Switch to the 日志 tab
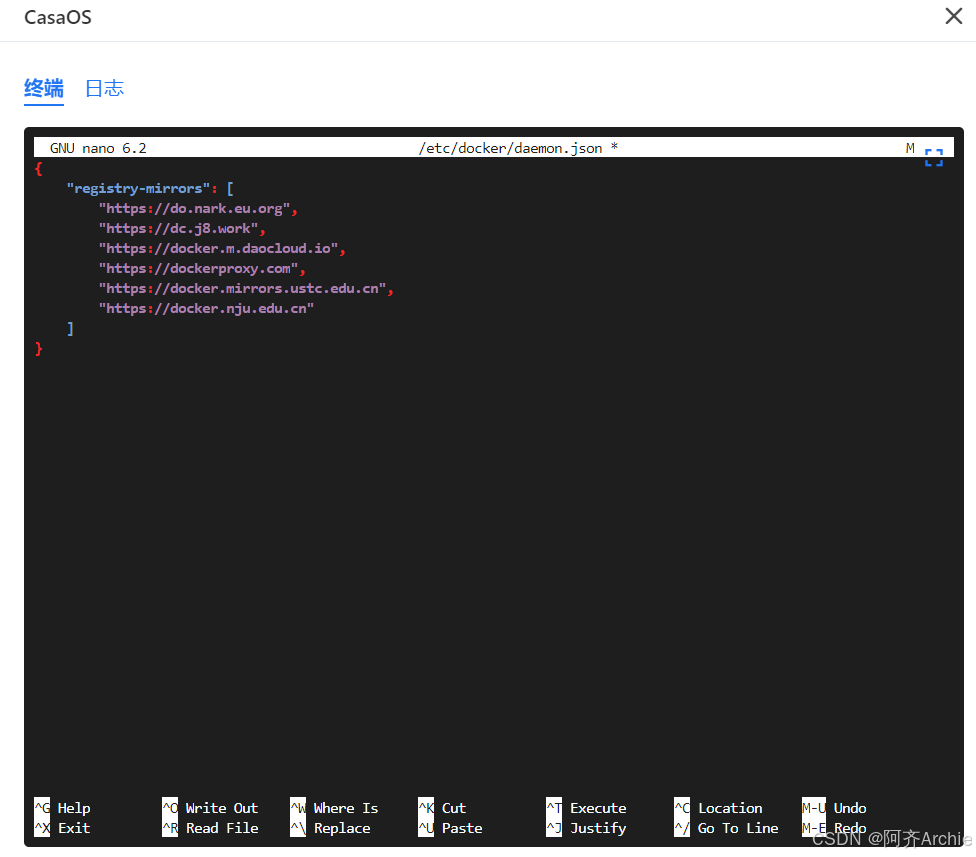The image size is (976, 857). tap(105, 88)
